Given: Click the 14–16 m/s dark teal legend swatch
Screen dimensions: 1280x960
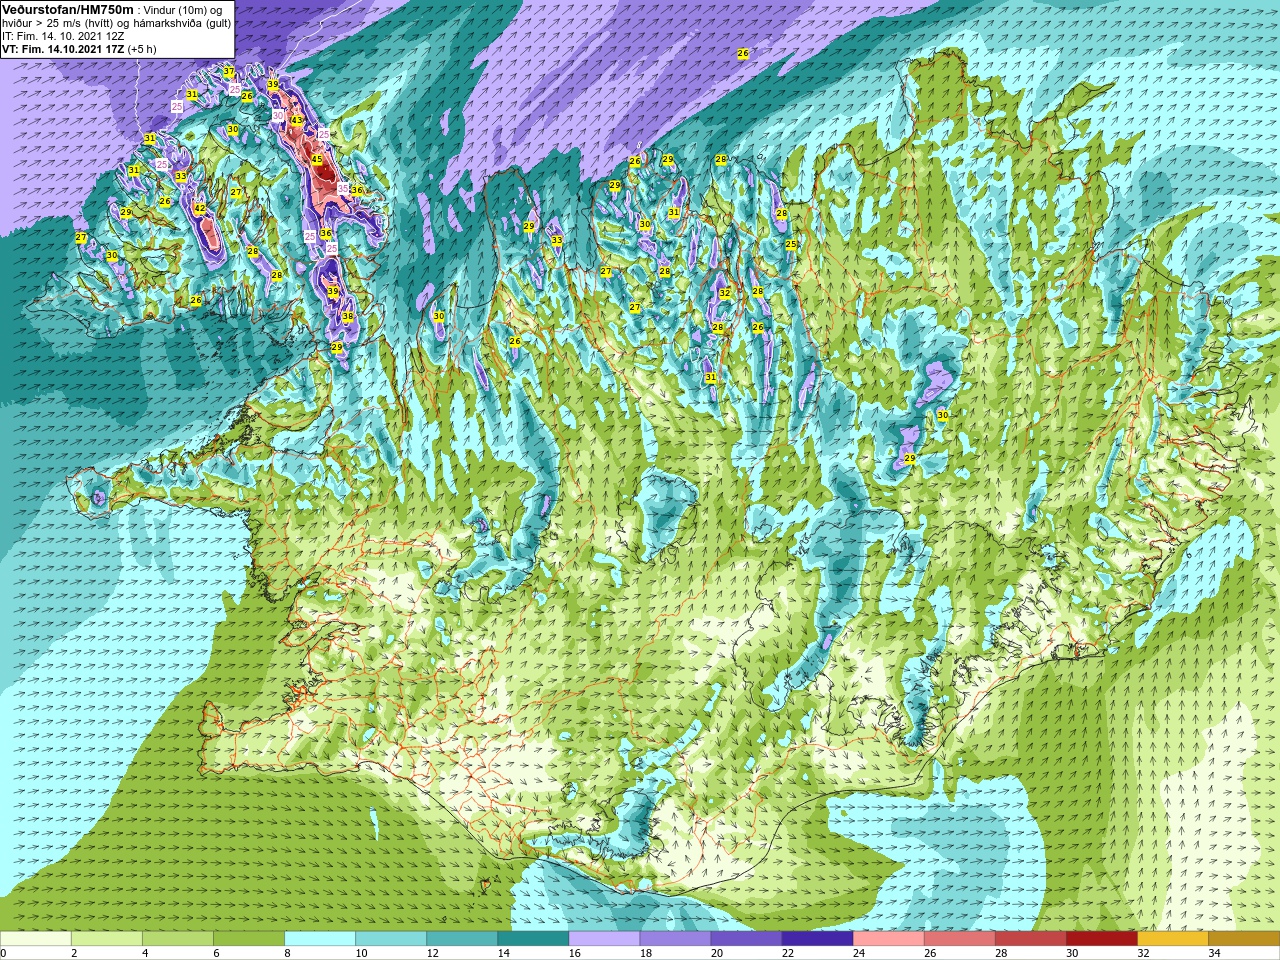Looking at the screenshot, I should (x=533, y=939).
